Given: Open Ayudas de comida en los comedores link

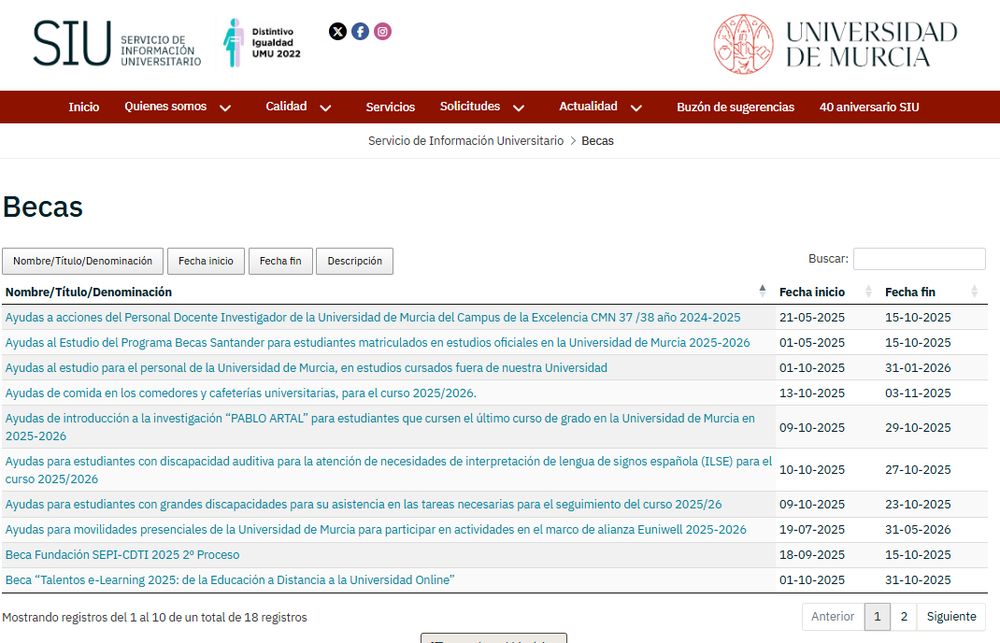Looking at the screenshot, I should pyautogui.click(x=241, y=393).
